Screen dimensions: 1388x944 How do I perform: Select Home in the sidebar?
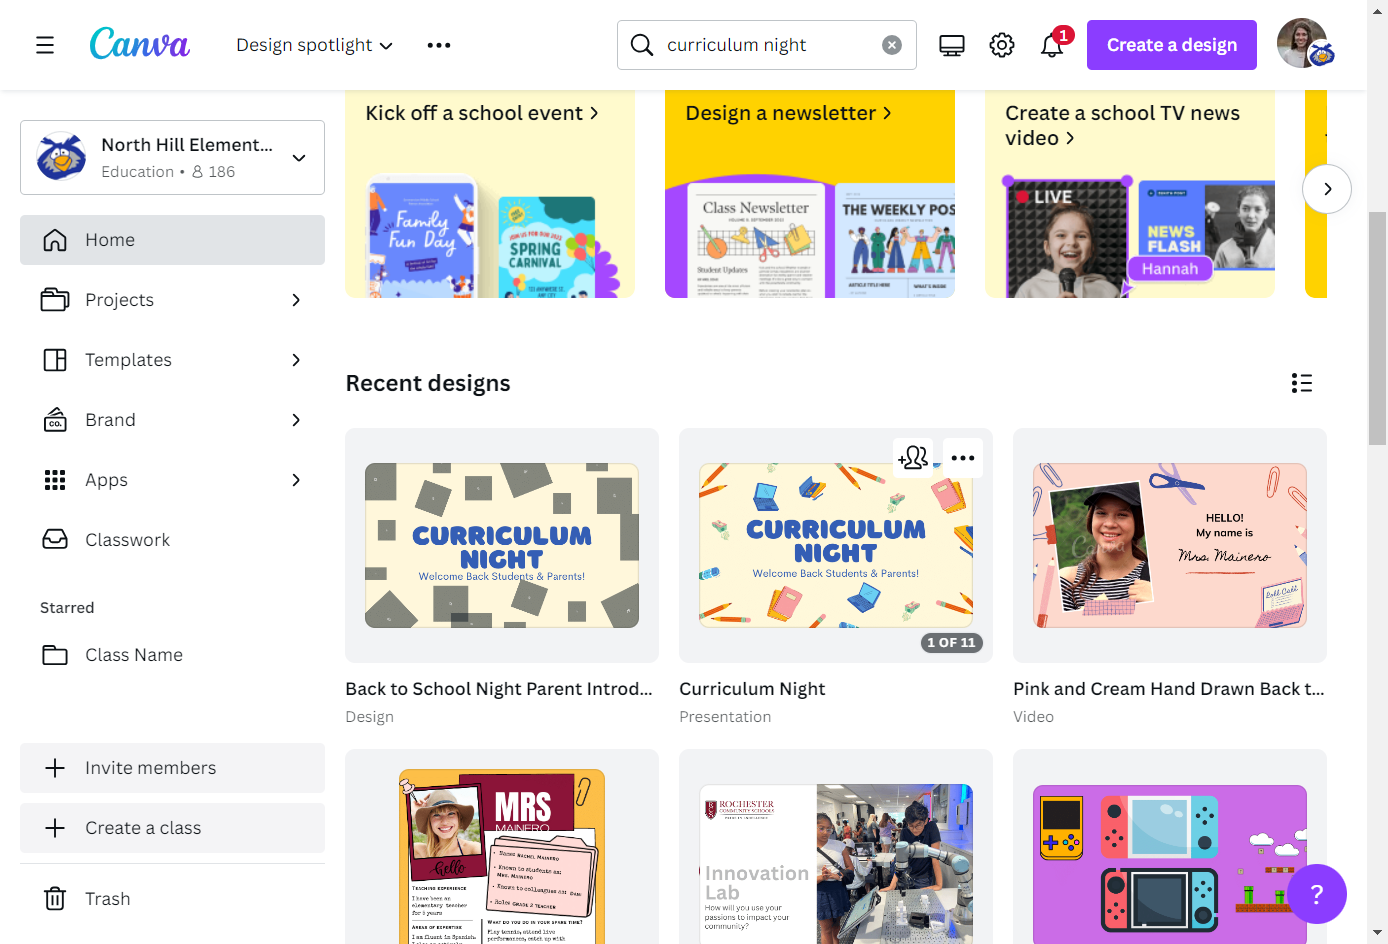pyautogui.click(x=172, y=240)
